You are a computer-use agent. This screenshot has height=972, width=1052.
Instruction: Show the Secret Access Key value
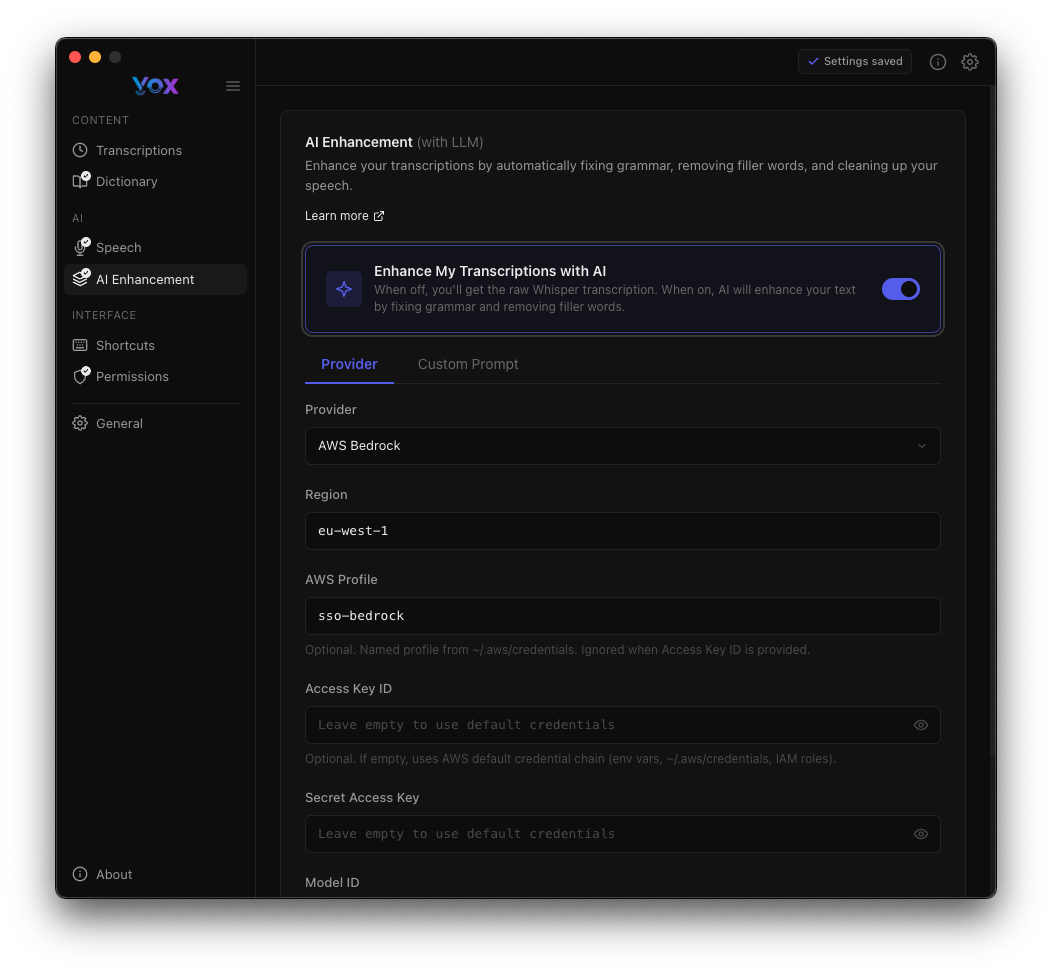pos(920,834)
